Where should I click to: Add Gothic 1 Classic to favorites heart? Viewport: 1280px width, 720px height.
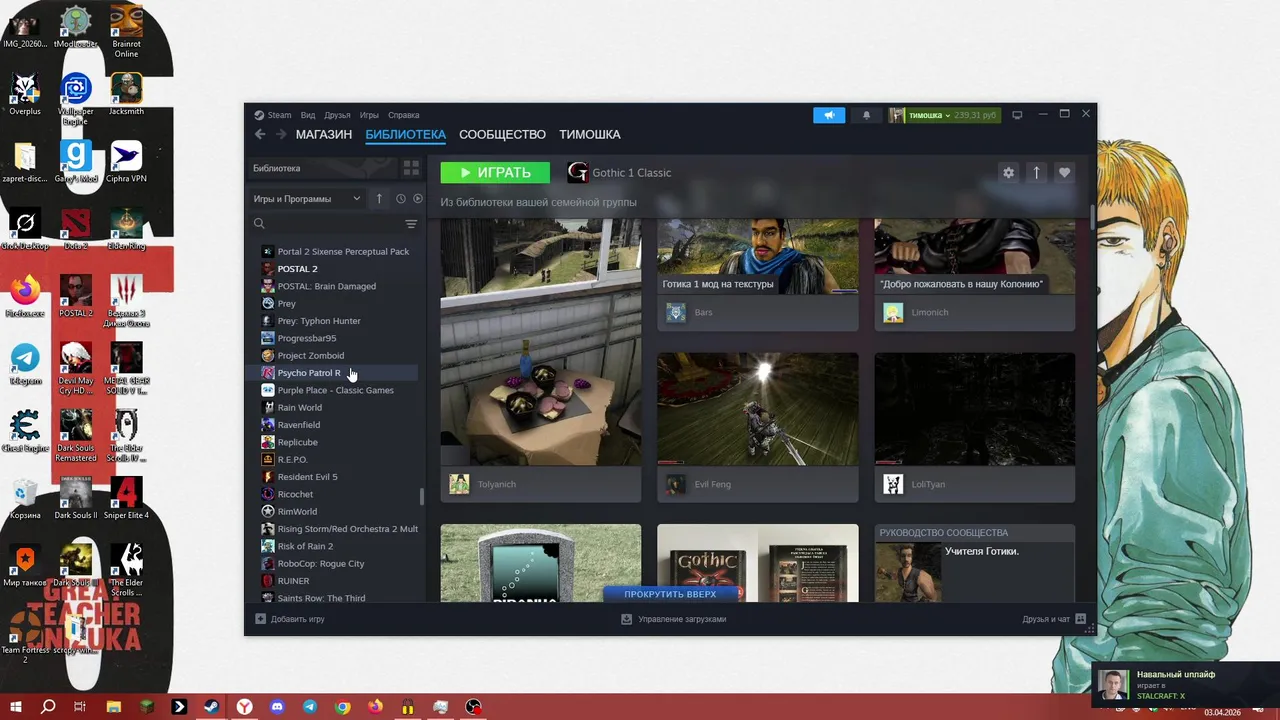pos(1064,173)
